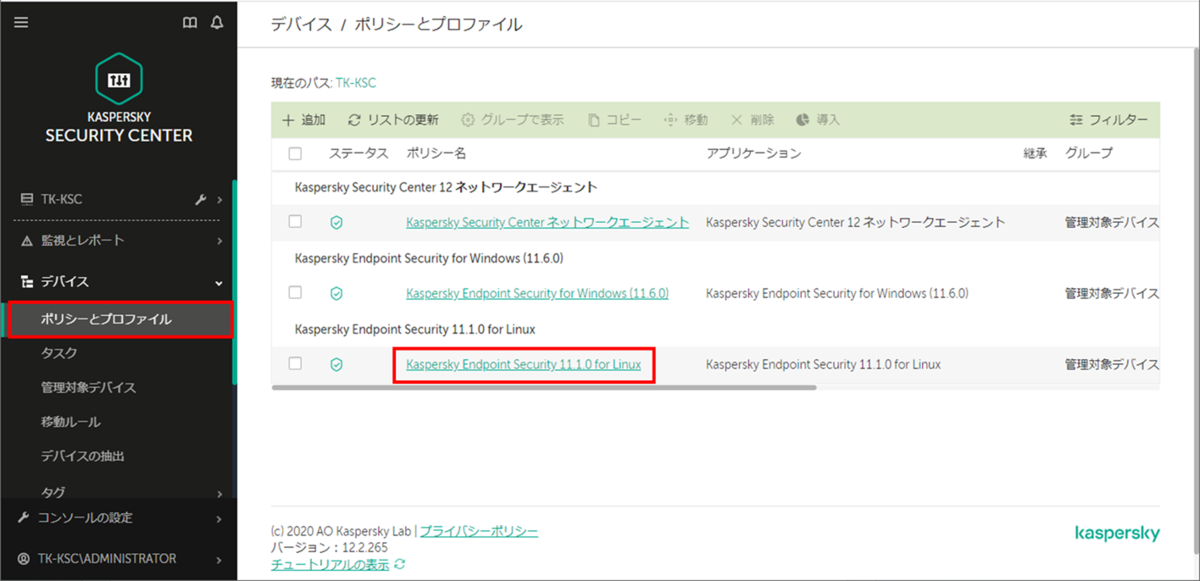Open Kaspersky Security Center ネットワークエージェント policy link
Screen dimensions: 1200x581
coord(547,222)
